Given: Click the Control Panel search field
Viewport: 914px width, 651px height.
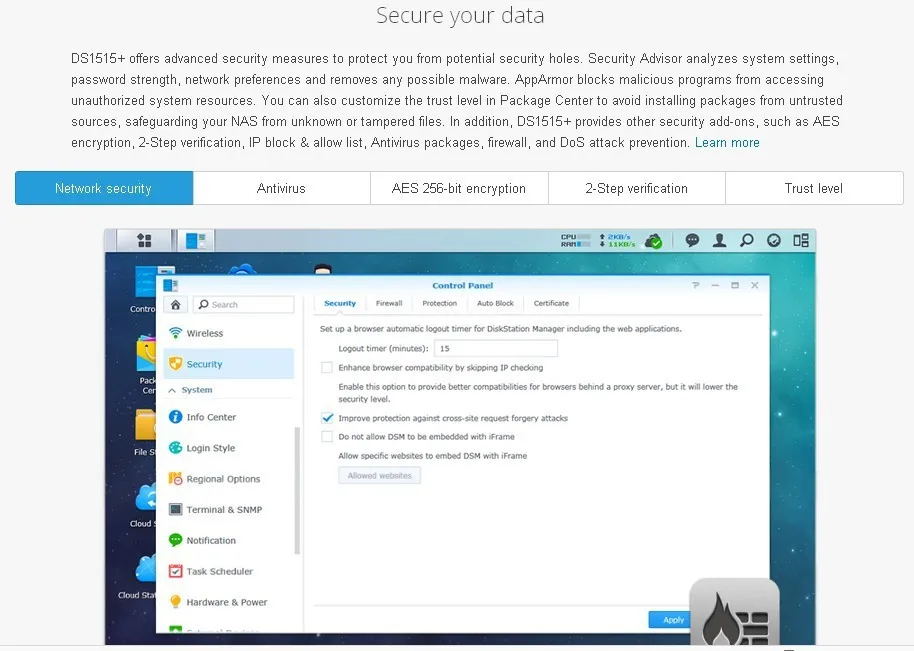Looking at the screenshot, I should pos(244,304).
